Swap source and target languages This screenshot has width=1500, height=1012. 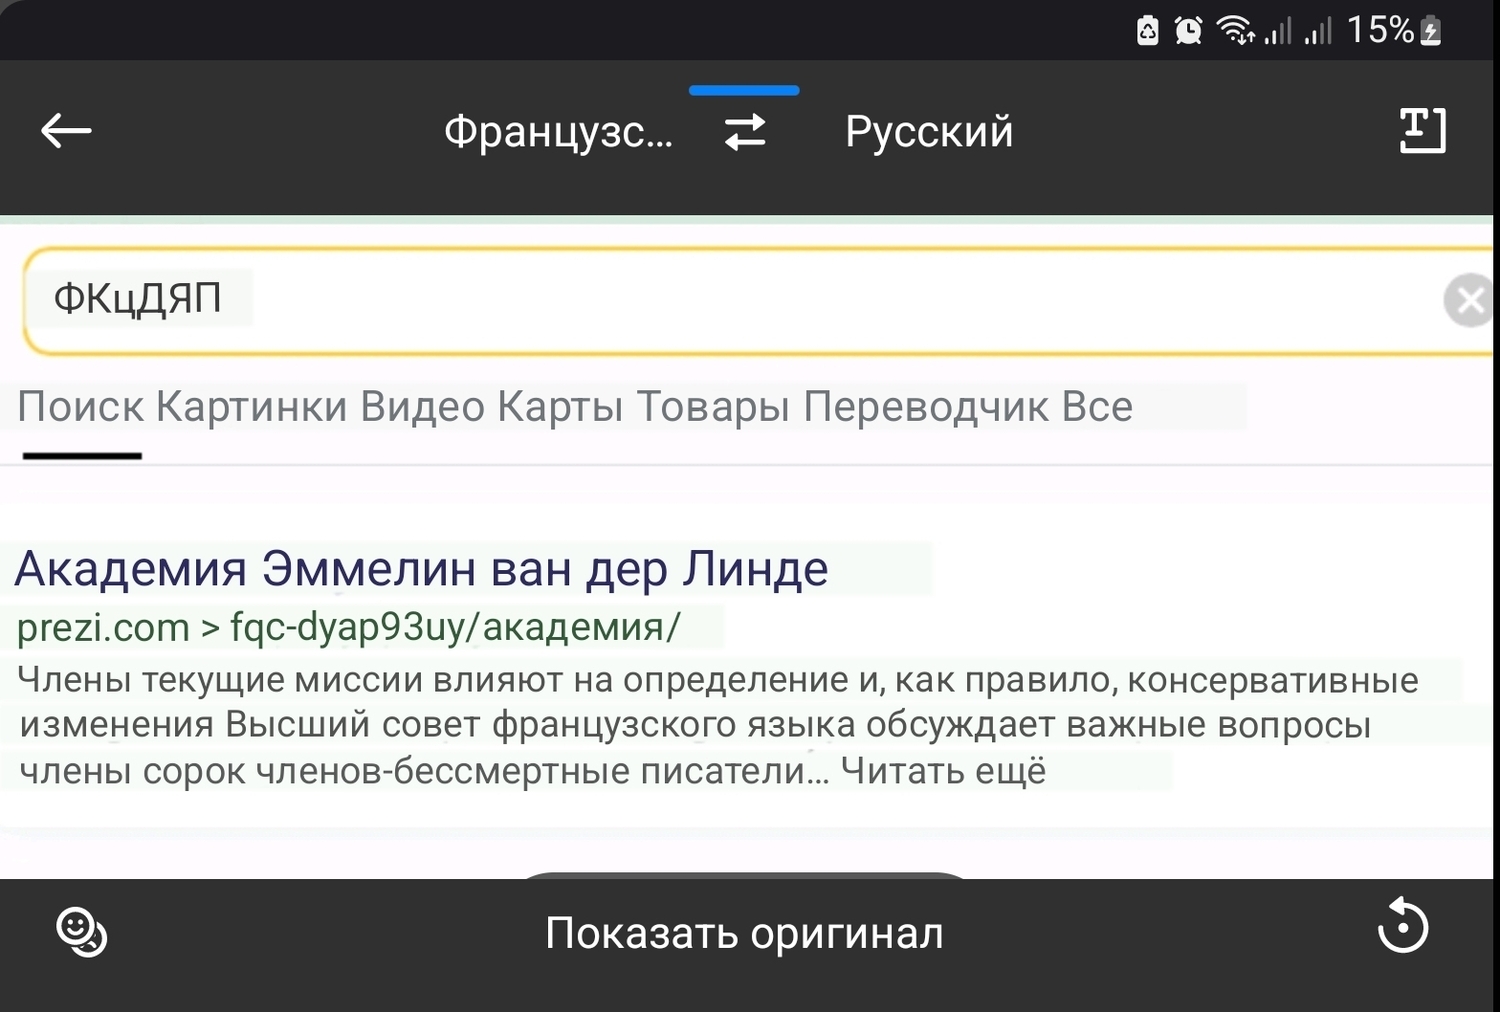[x=745, y=132]
